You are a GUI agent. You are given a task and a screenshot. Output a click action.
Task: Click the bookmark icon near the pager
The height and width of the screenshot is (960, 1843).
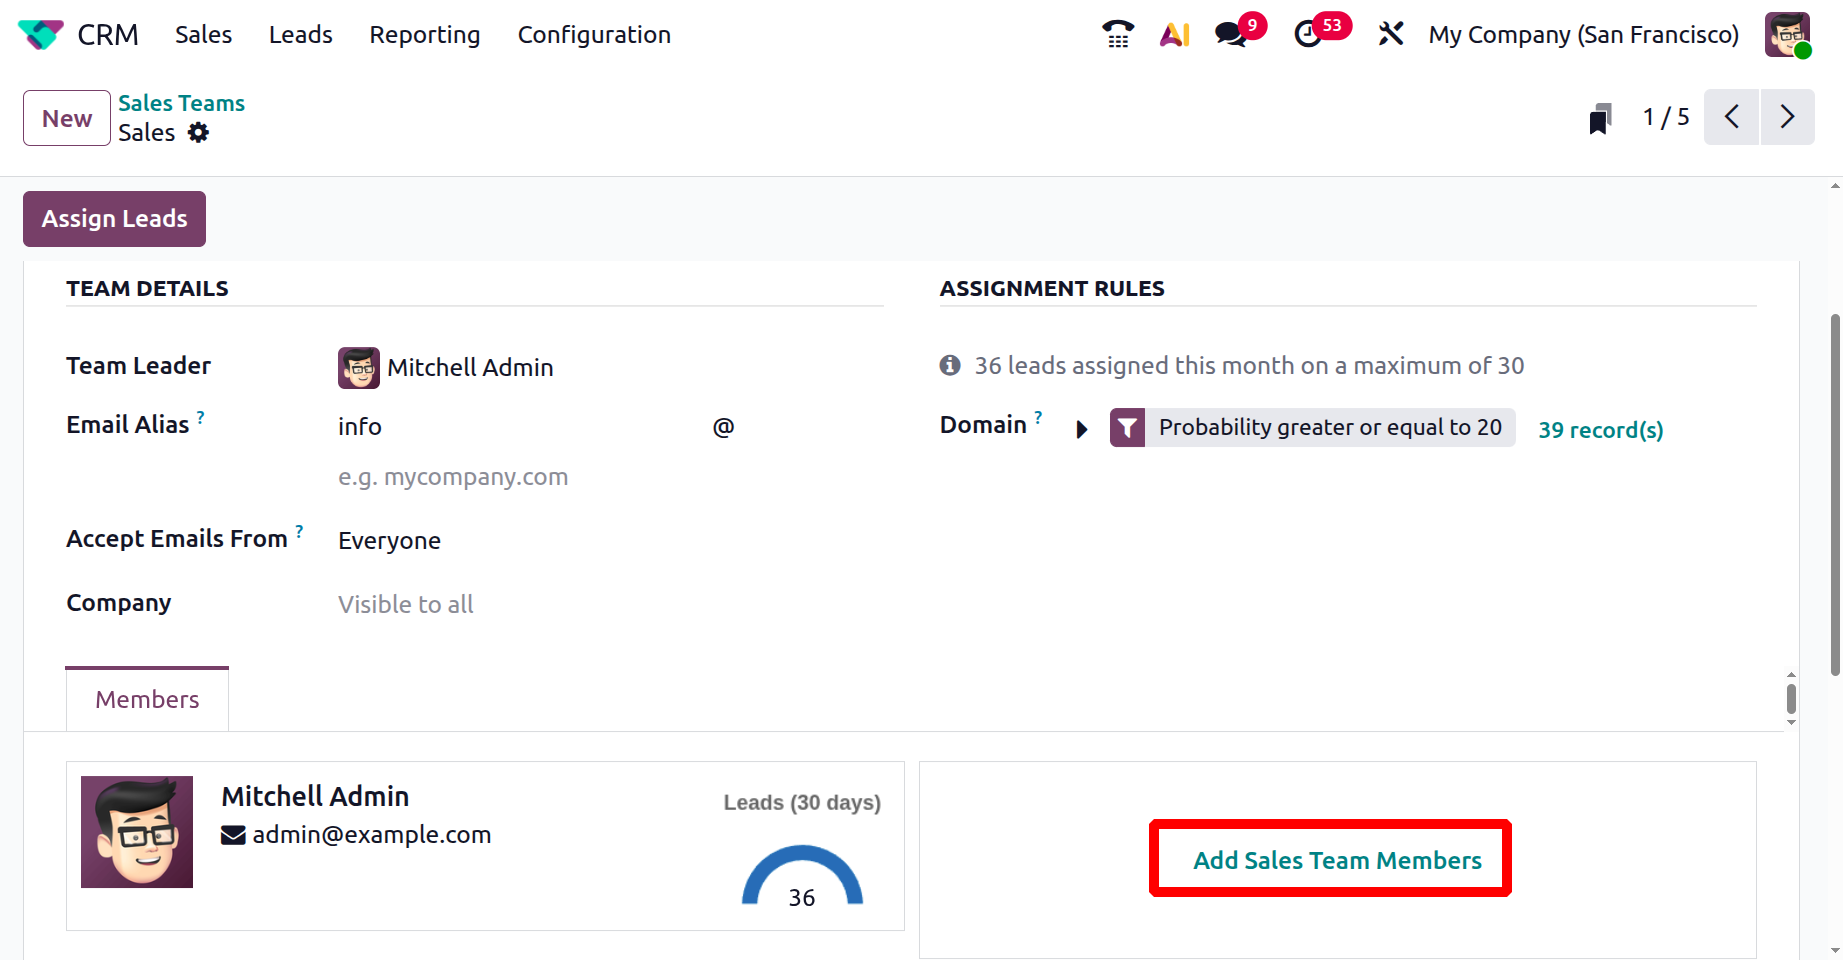coord(1600,119)
